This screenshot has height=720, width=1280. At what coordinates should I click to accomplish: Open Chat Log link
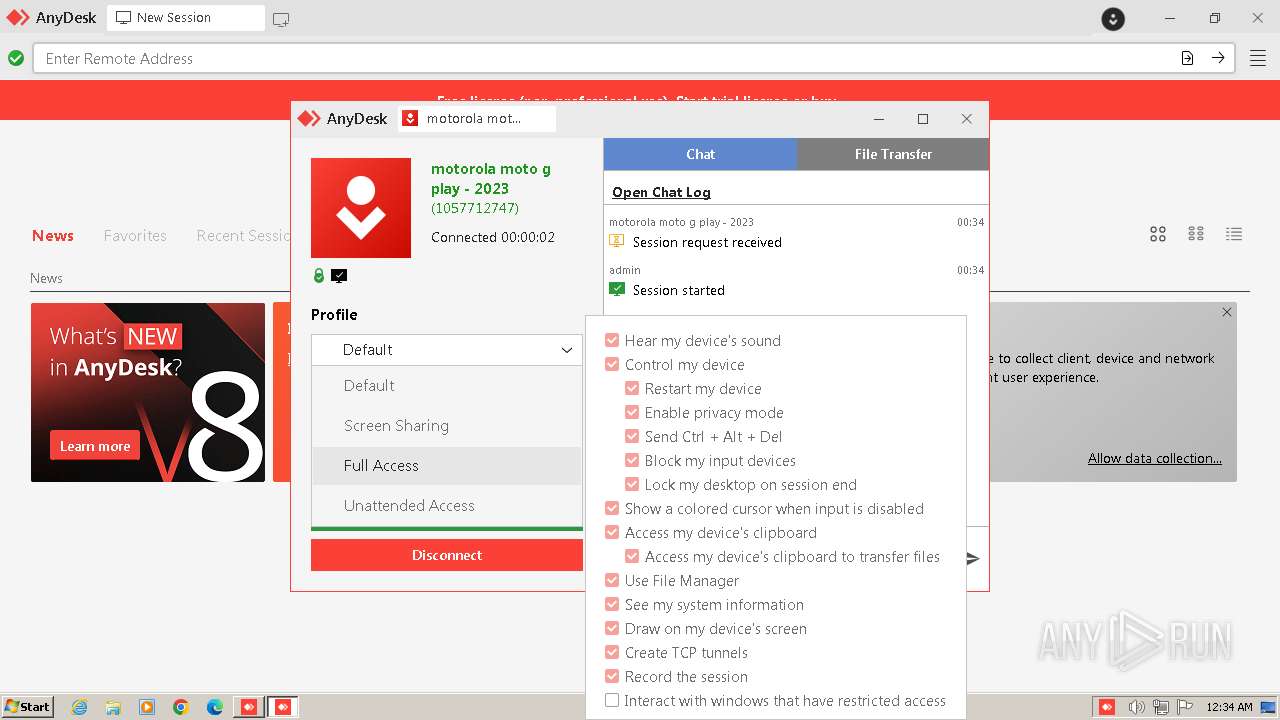pyautogui.click(x=661, y=192)
